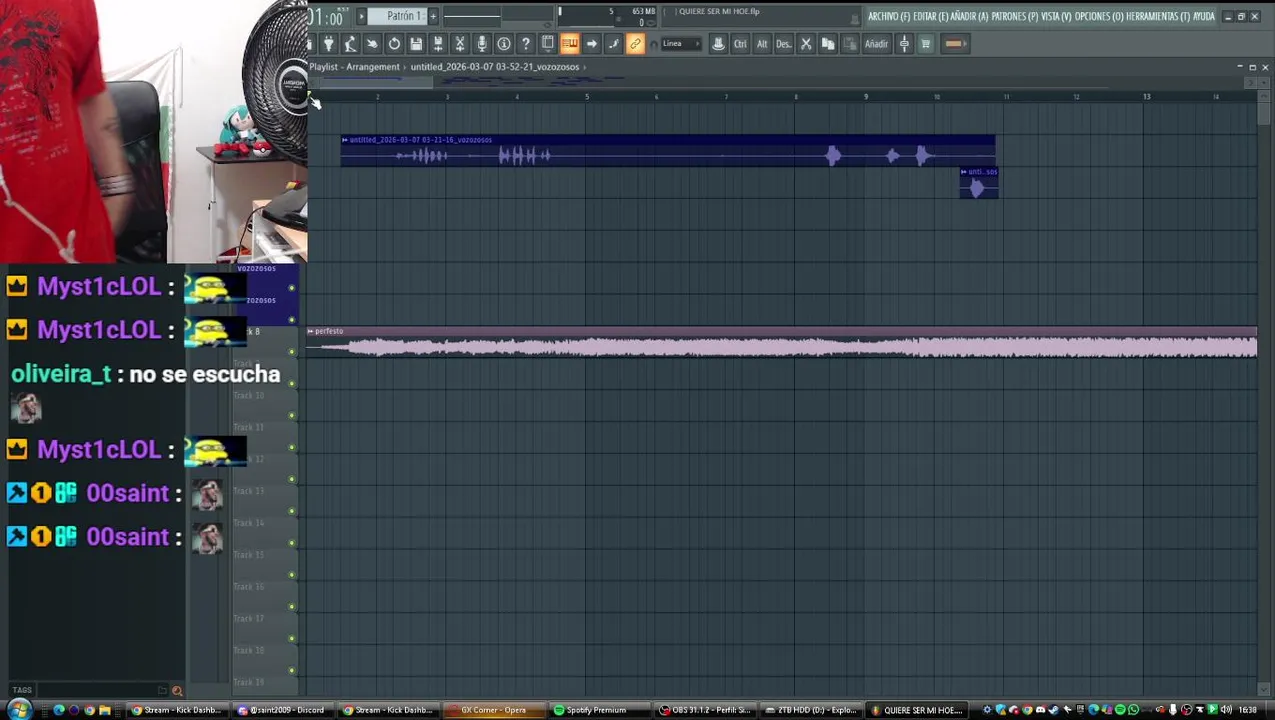Open the Discord window from taskbar

coord(283,710)
